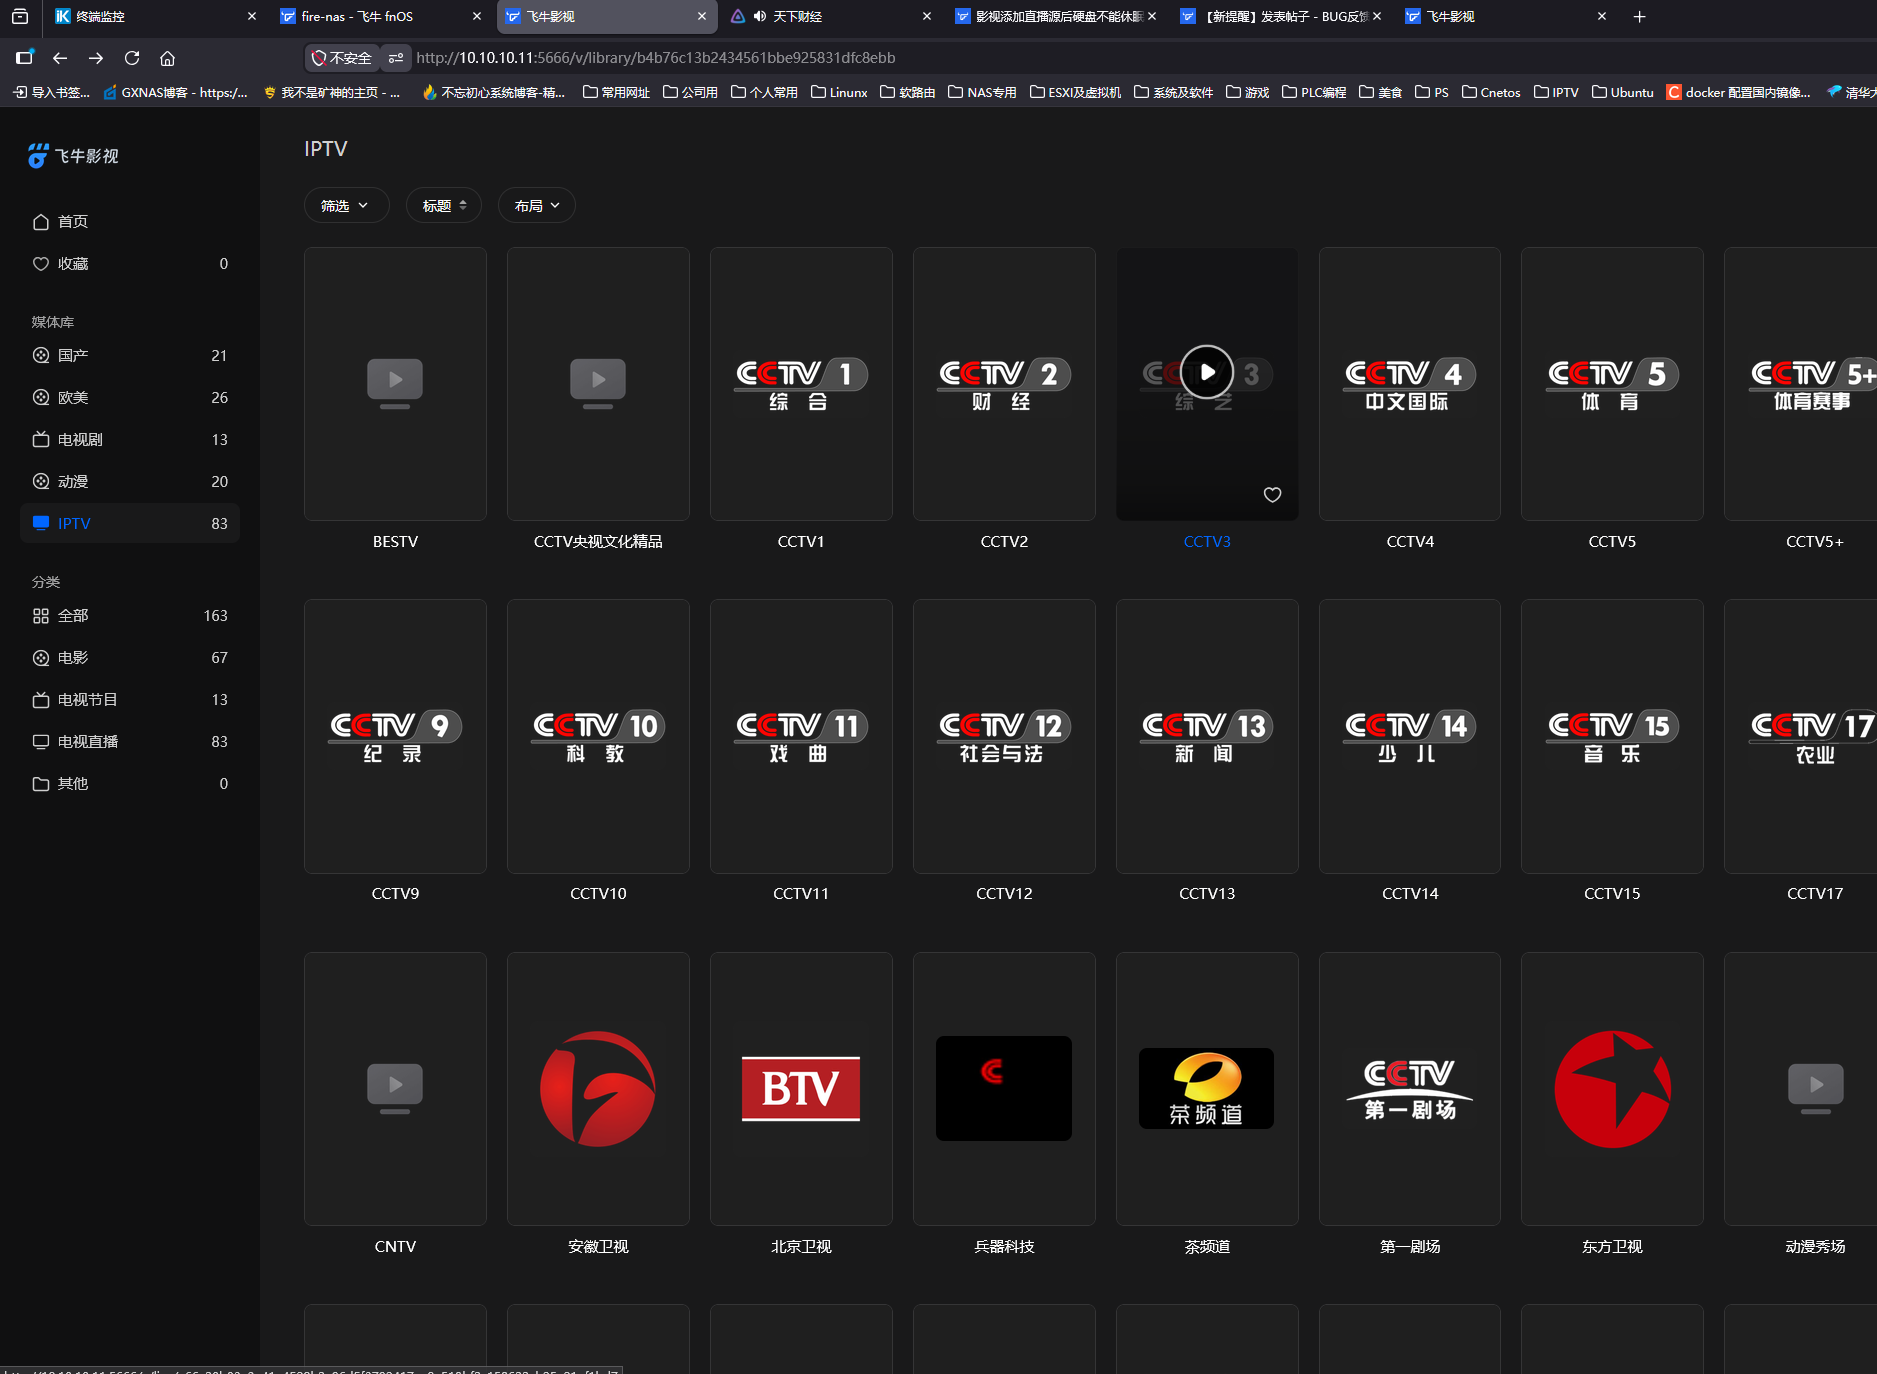Show the 电视直播 category

click(130, 742)
